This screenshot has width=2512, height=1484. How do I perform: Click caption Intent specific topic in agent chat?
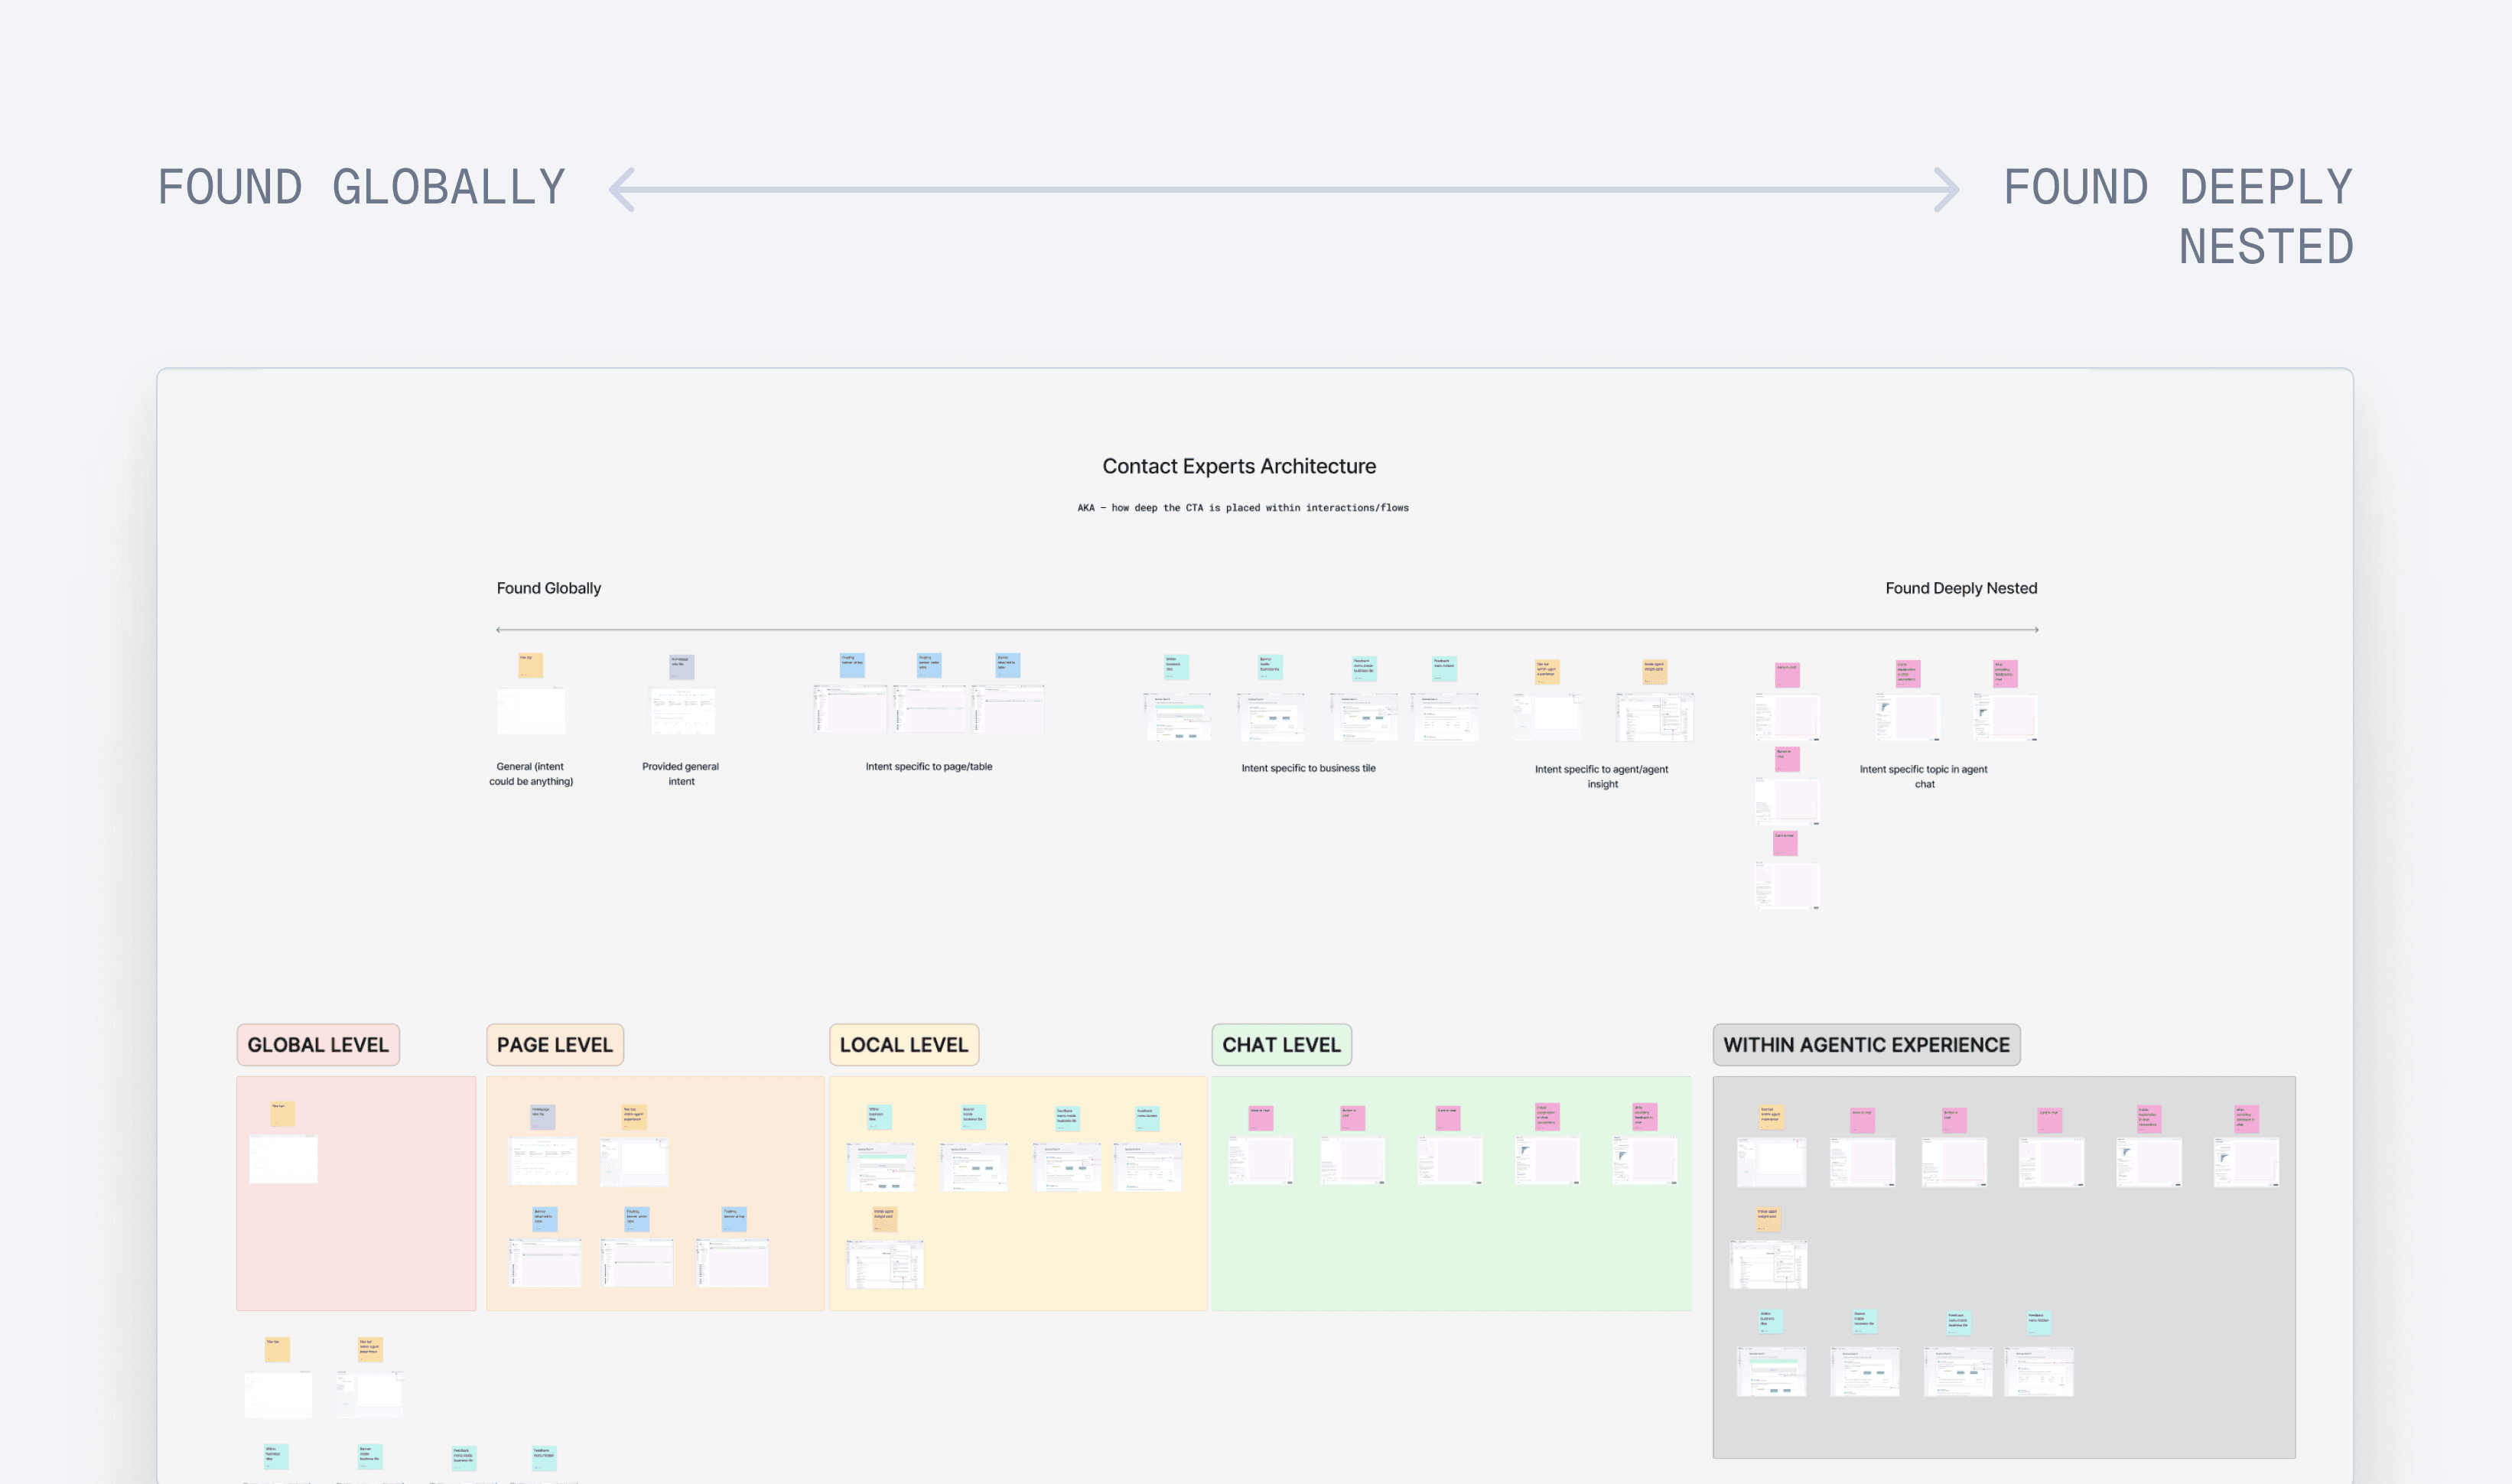click(1923, 776)
